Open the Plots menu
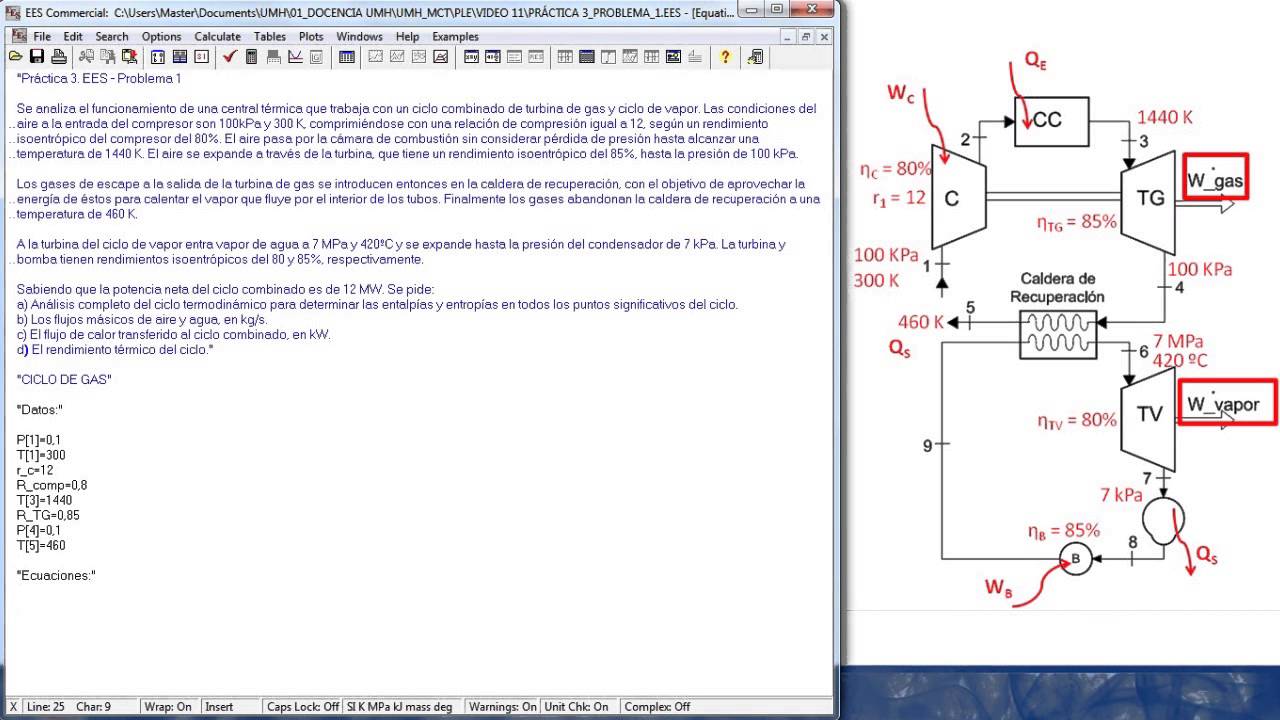1280x720 pixels. coord(311,36)
